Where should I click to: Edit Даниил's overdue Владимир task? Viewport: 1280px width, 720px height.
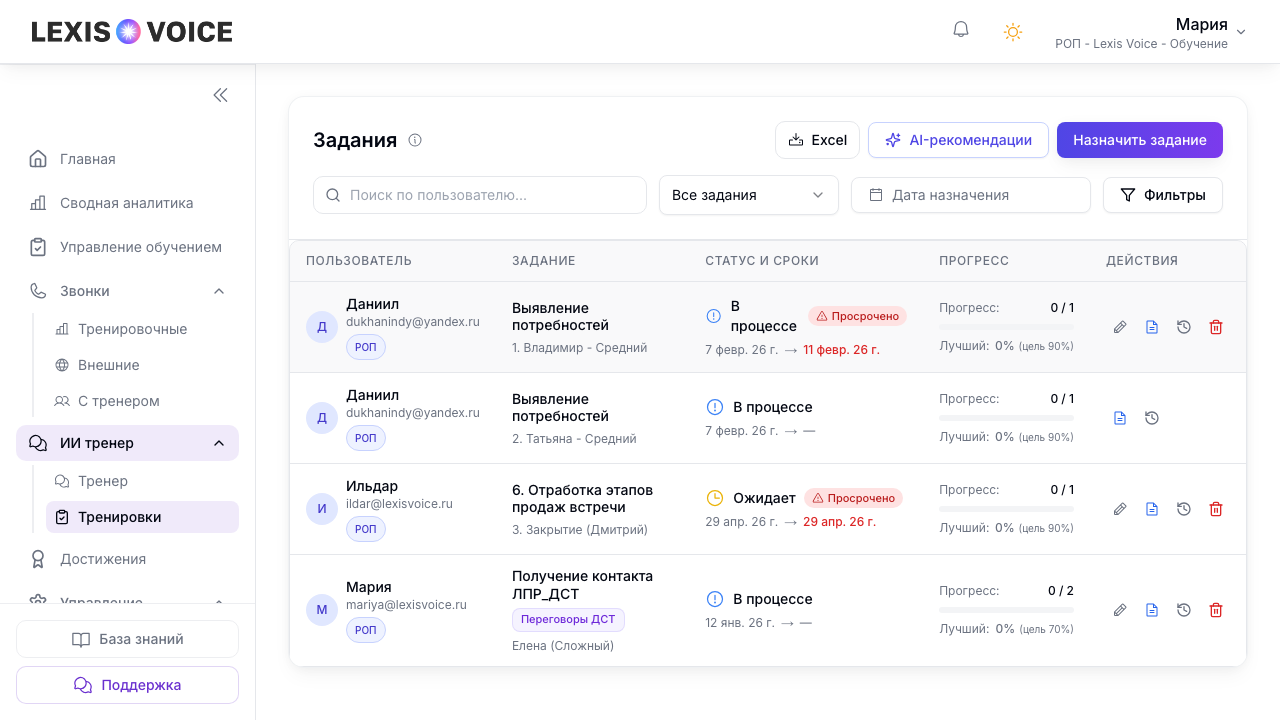(x=1120, y=327)
